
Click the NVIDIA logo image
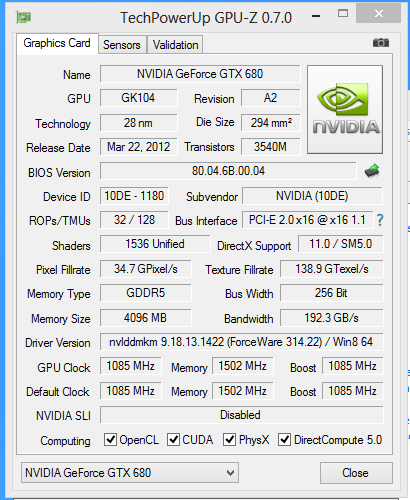(x=345, y=109)
